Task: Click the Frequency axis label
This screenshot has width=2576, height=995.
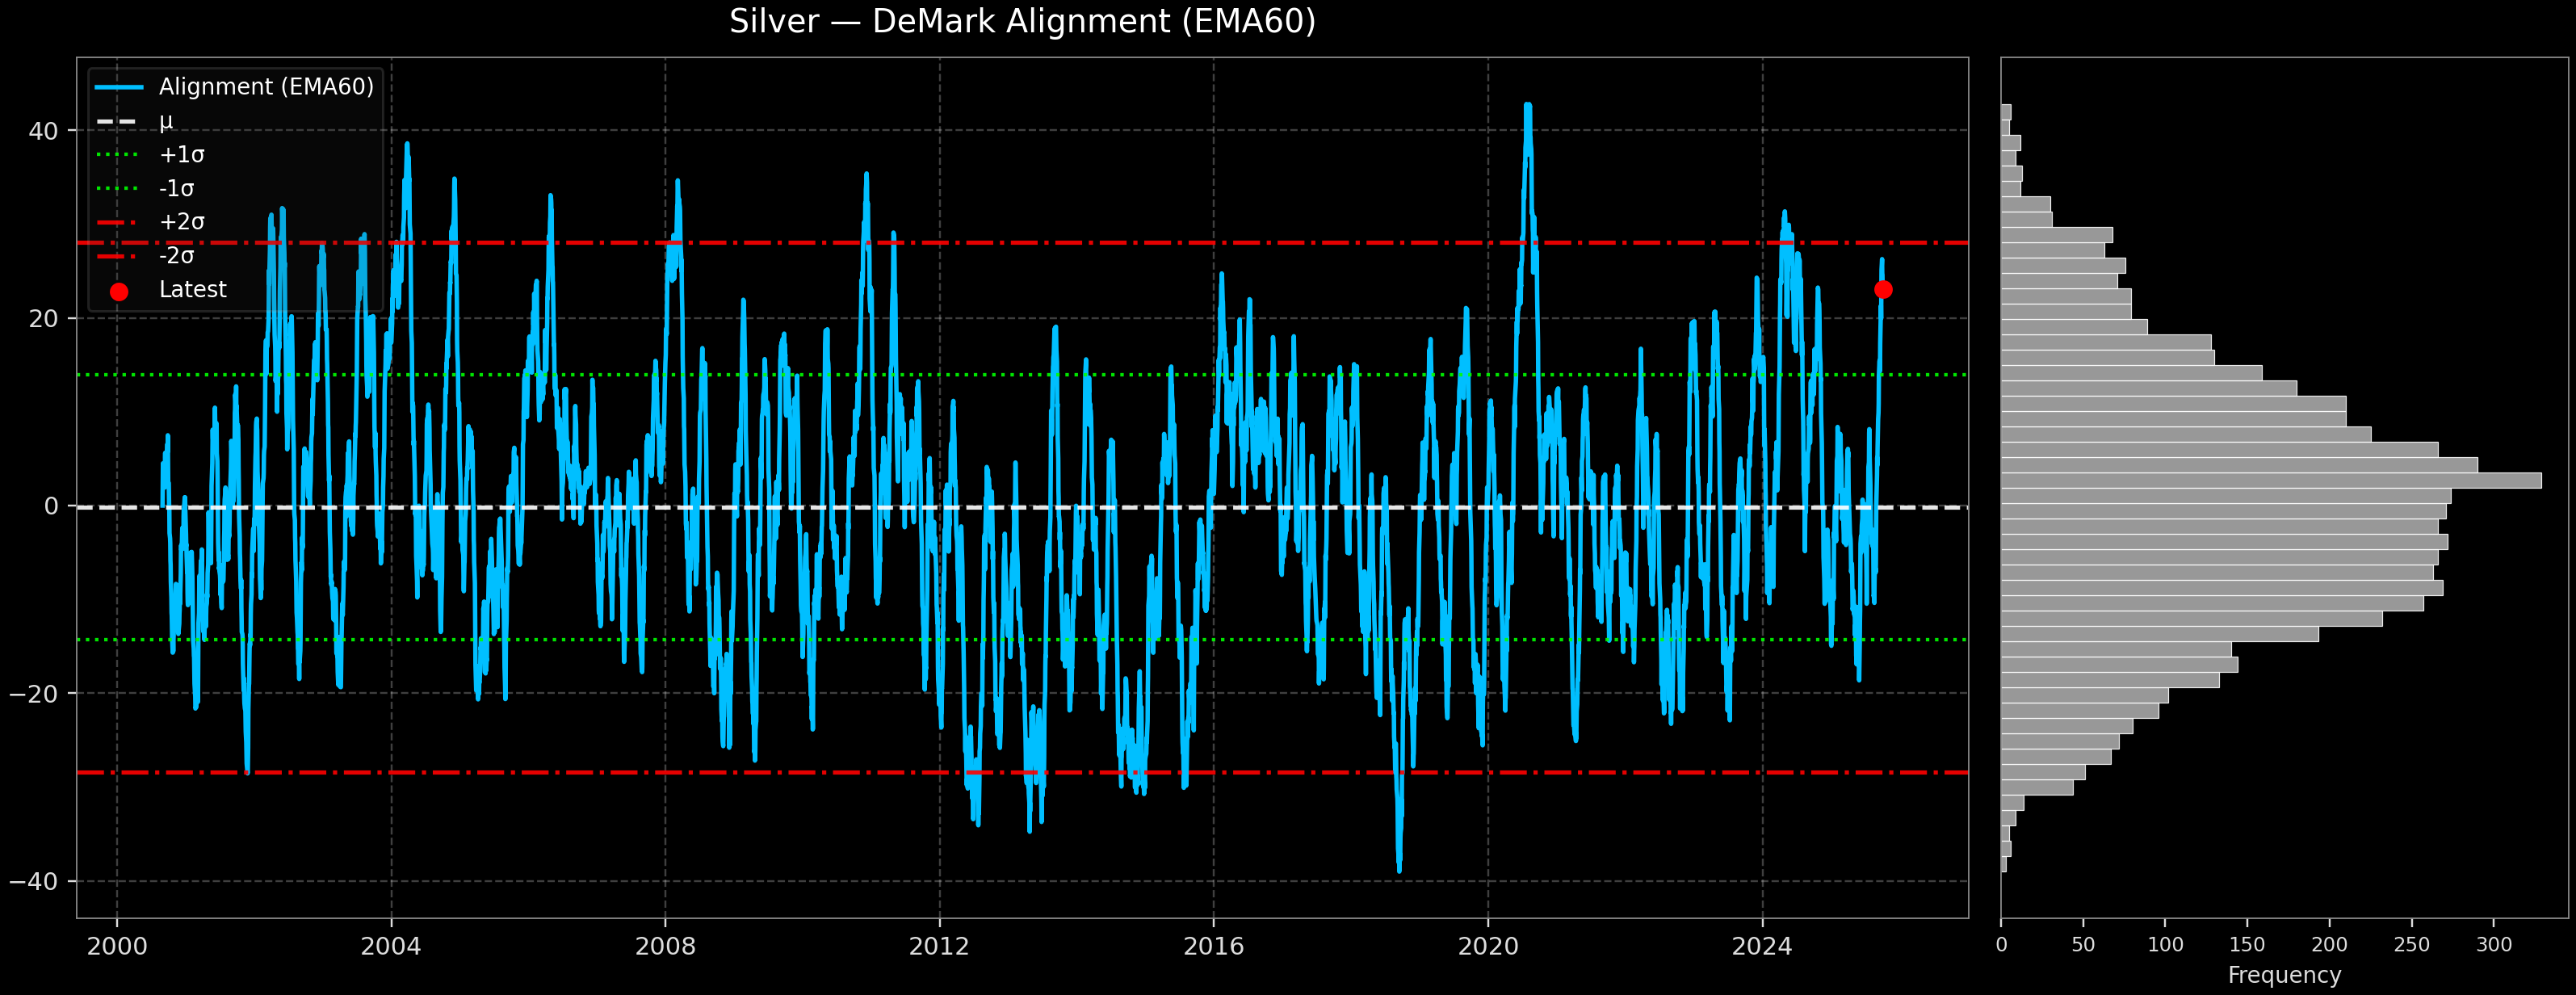Action: [2284, 975]
